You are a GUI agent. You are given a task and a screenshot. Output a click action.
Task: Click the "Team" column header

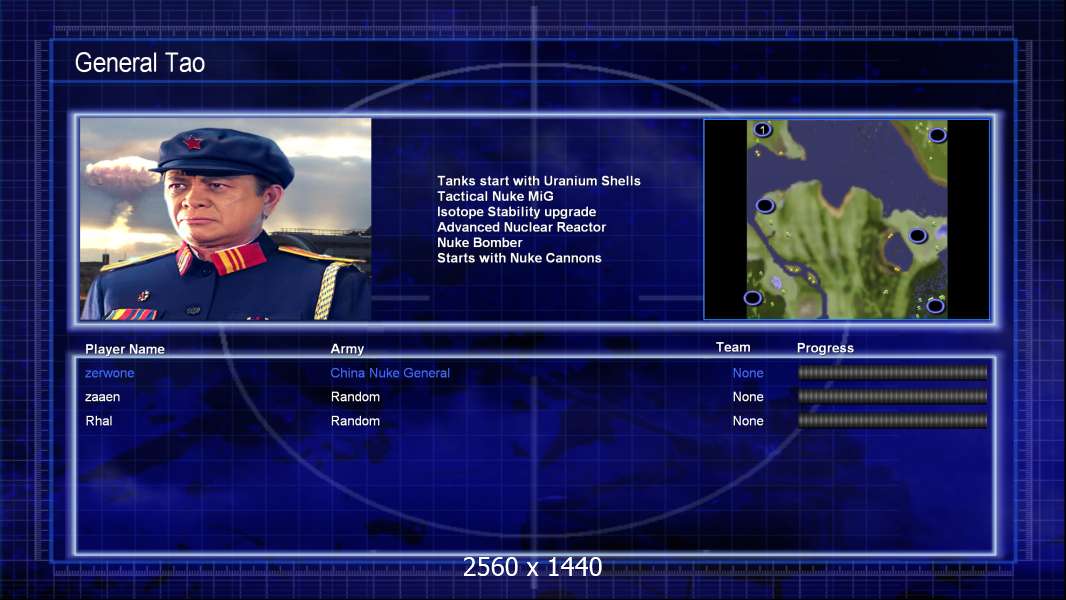coord(733,347)
